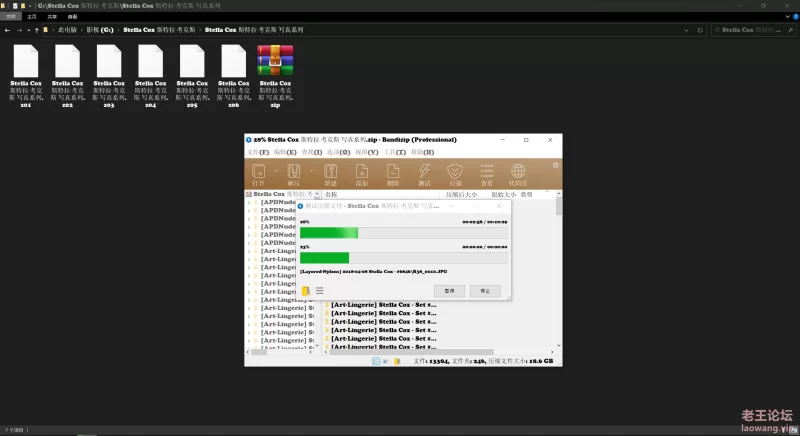Open the dropdown arrow next to Open (打开)
The image size is (800, 436).
pyautogui.click(x=276, y=171)
